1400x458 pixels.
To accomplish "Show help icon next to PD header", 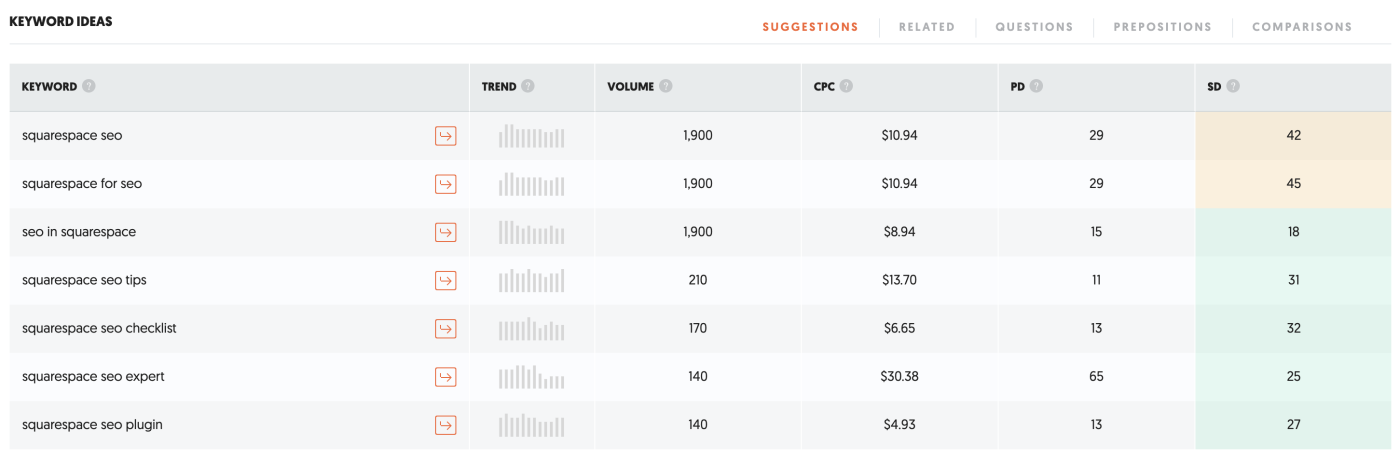I will click(x=1036, y=87).
